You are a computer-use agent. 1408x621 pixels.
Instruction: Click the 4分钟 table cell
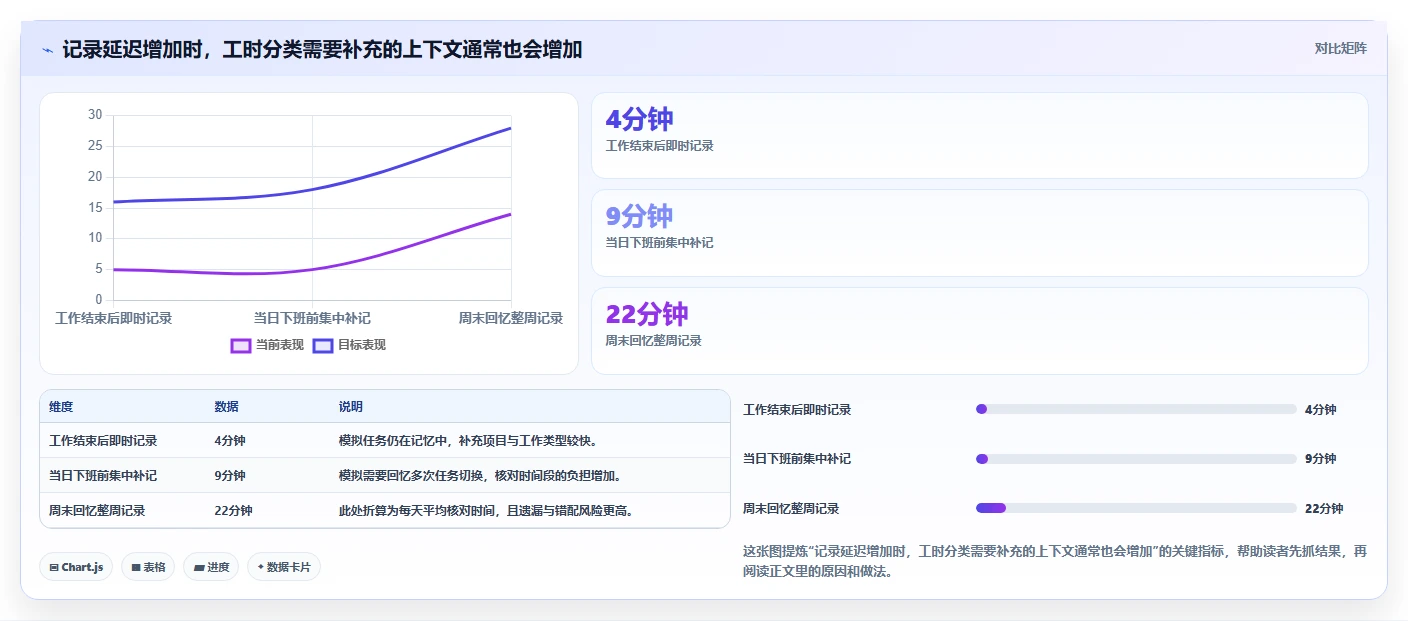click(230, 441)
